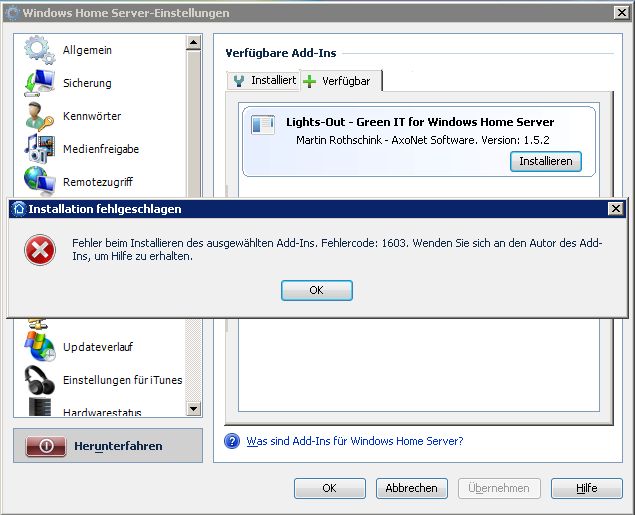
Task: Click the Übernehmen button
Action: 499,488
